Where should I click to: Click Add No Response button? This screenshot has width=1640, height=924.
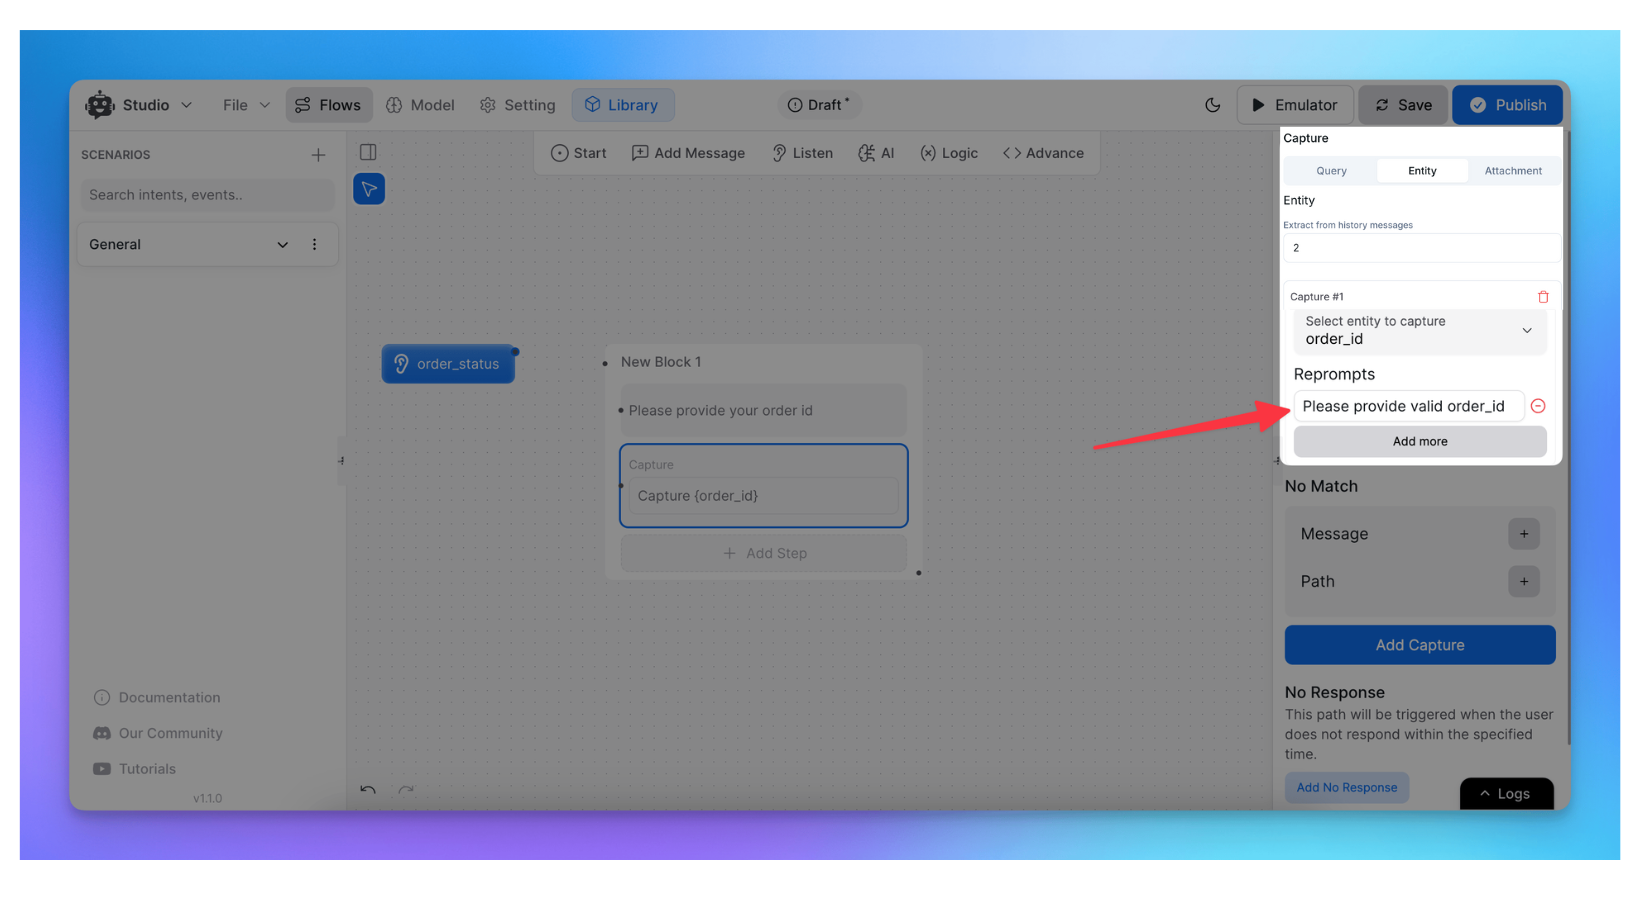[x=1347, y=788]
